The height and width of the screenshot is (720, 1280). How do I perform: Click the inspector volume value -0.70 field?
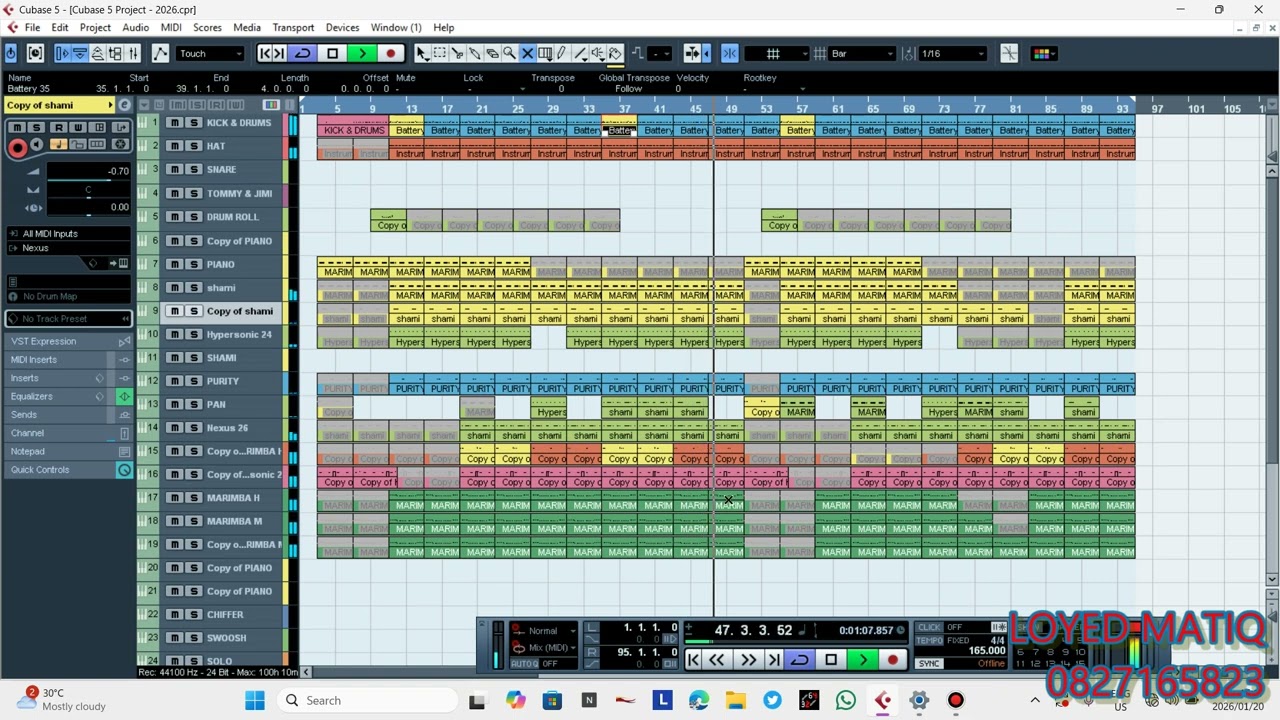(118, 171)
